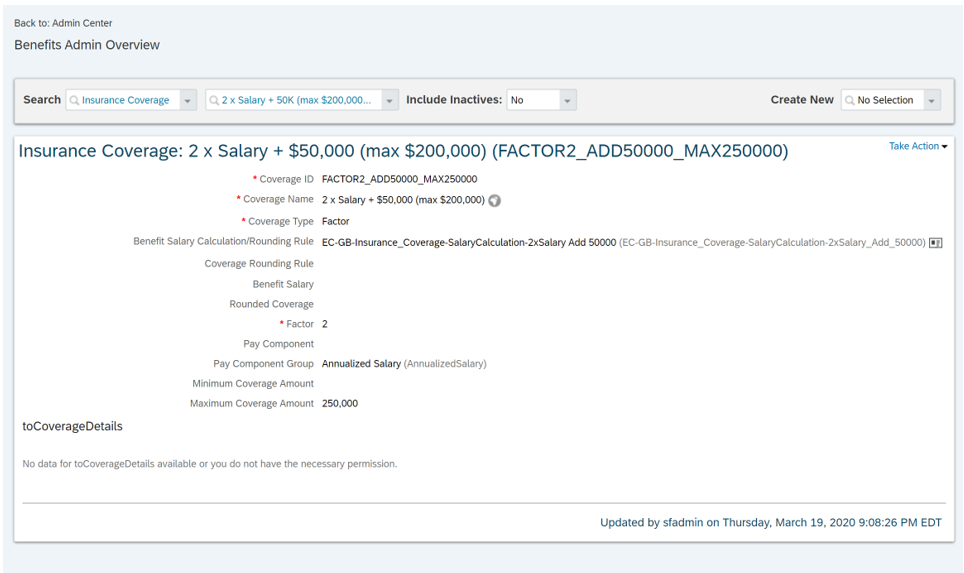Viewport: 964px width, 573px height.
Task: Open the Take Action menu
Action: click(x=918, y=146)
